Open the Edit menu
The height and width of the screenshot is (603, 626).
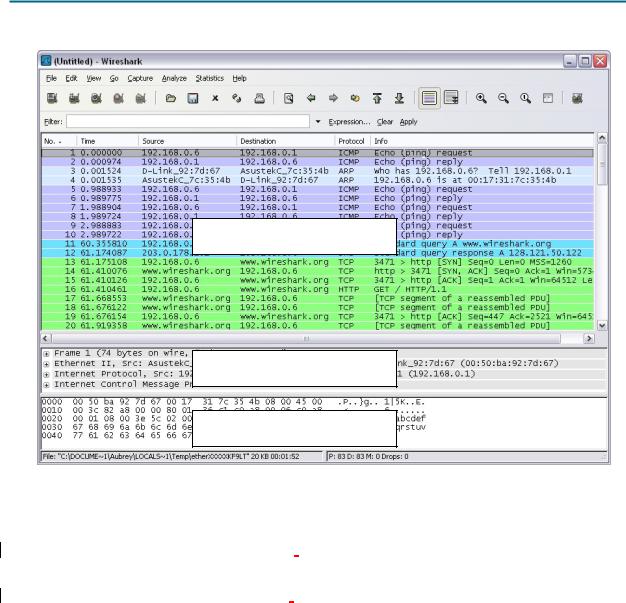click(71, 78)
